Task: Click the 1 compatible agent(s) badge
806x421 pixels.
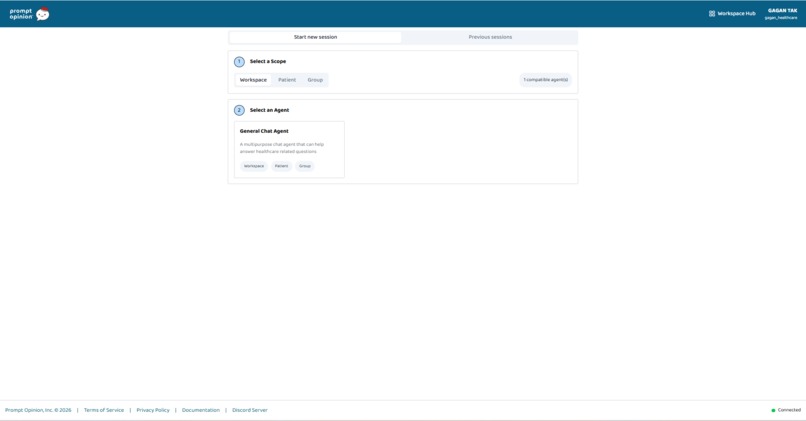Action: pyautogui.click(x=545, y=80)
